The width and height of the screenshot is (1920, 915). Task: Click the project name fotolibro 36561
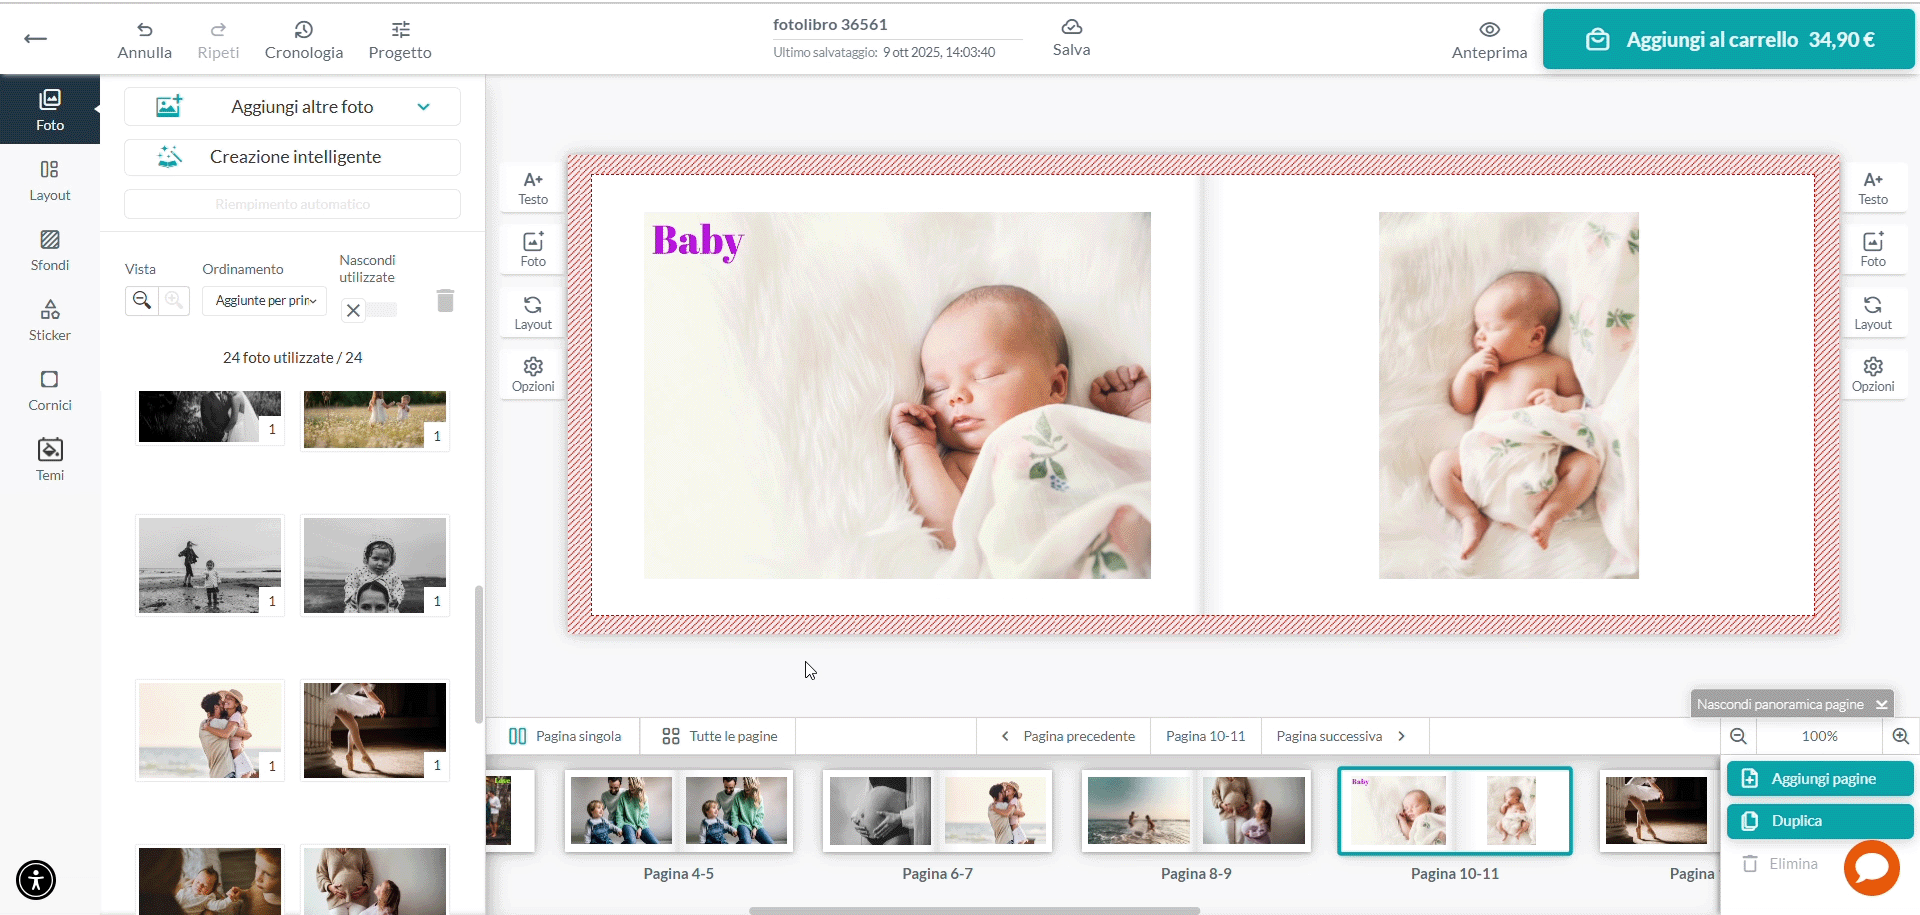coord(830,25)
